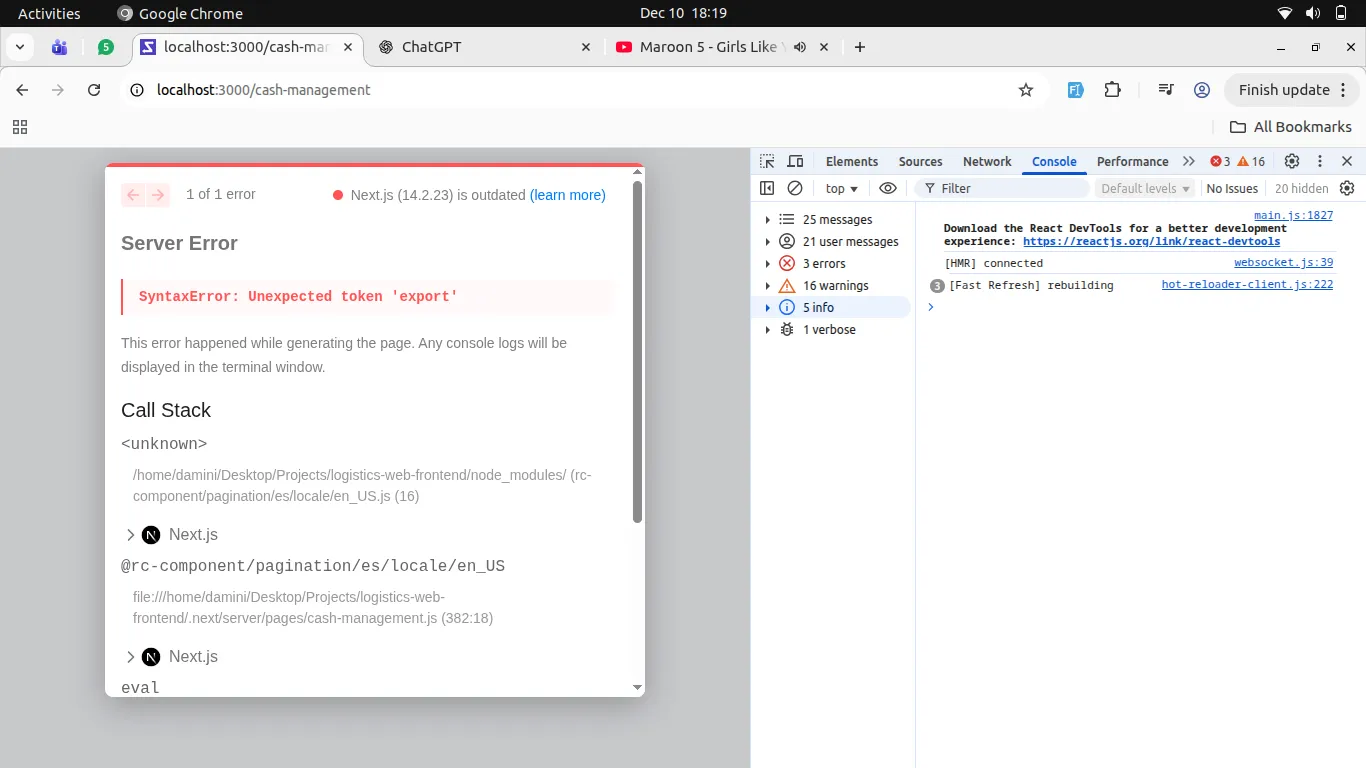Close the ChatGPT tab
Viewport: 1366px width, 768px height.
(x=586, y=47)
